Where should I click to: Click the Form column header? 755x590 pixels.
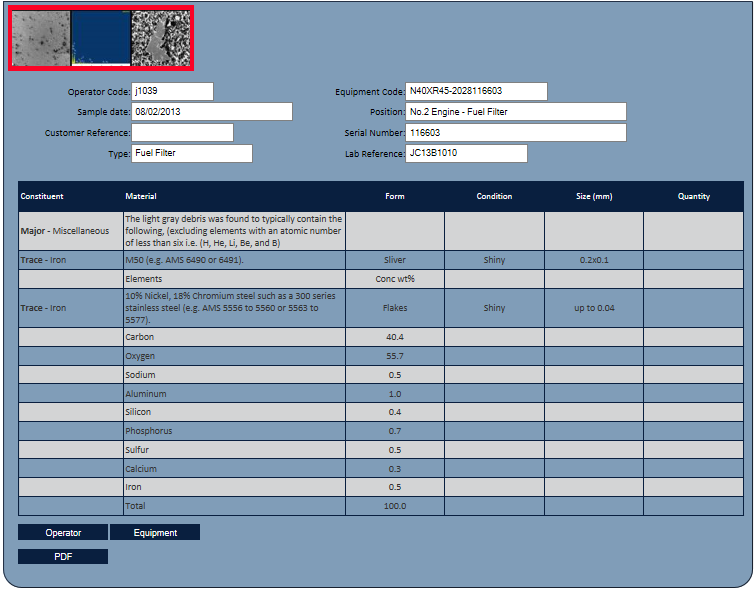(395, 196)
